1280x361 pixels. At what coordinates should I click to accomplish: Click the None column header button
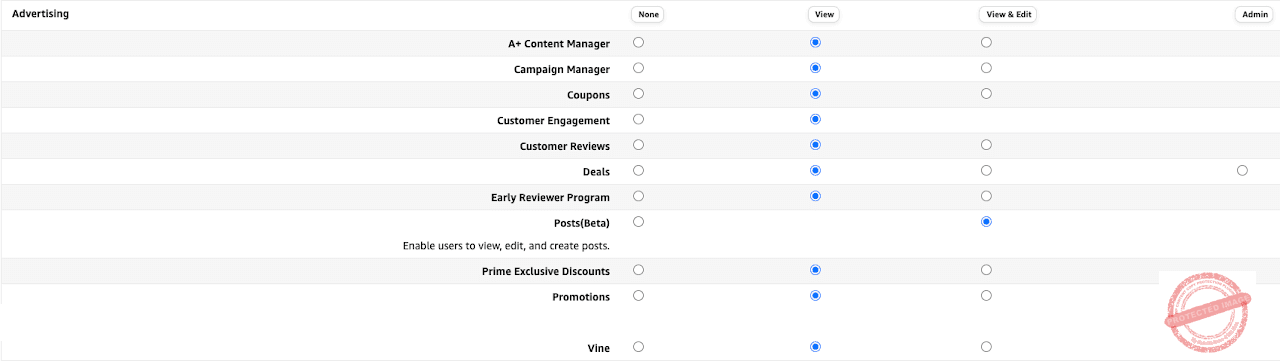pos(648,15)
